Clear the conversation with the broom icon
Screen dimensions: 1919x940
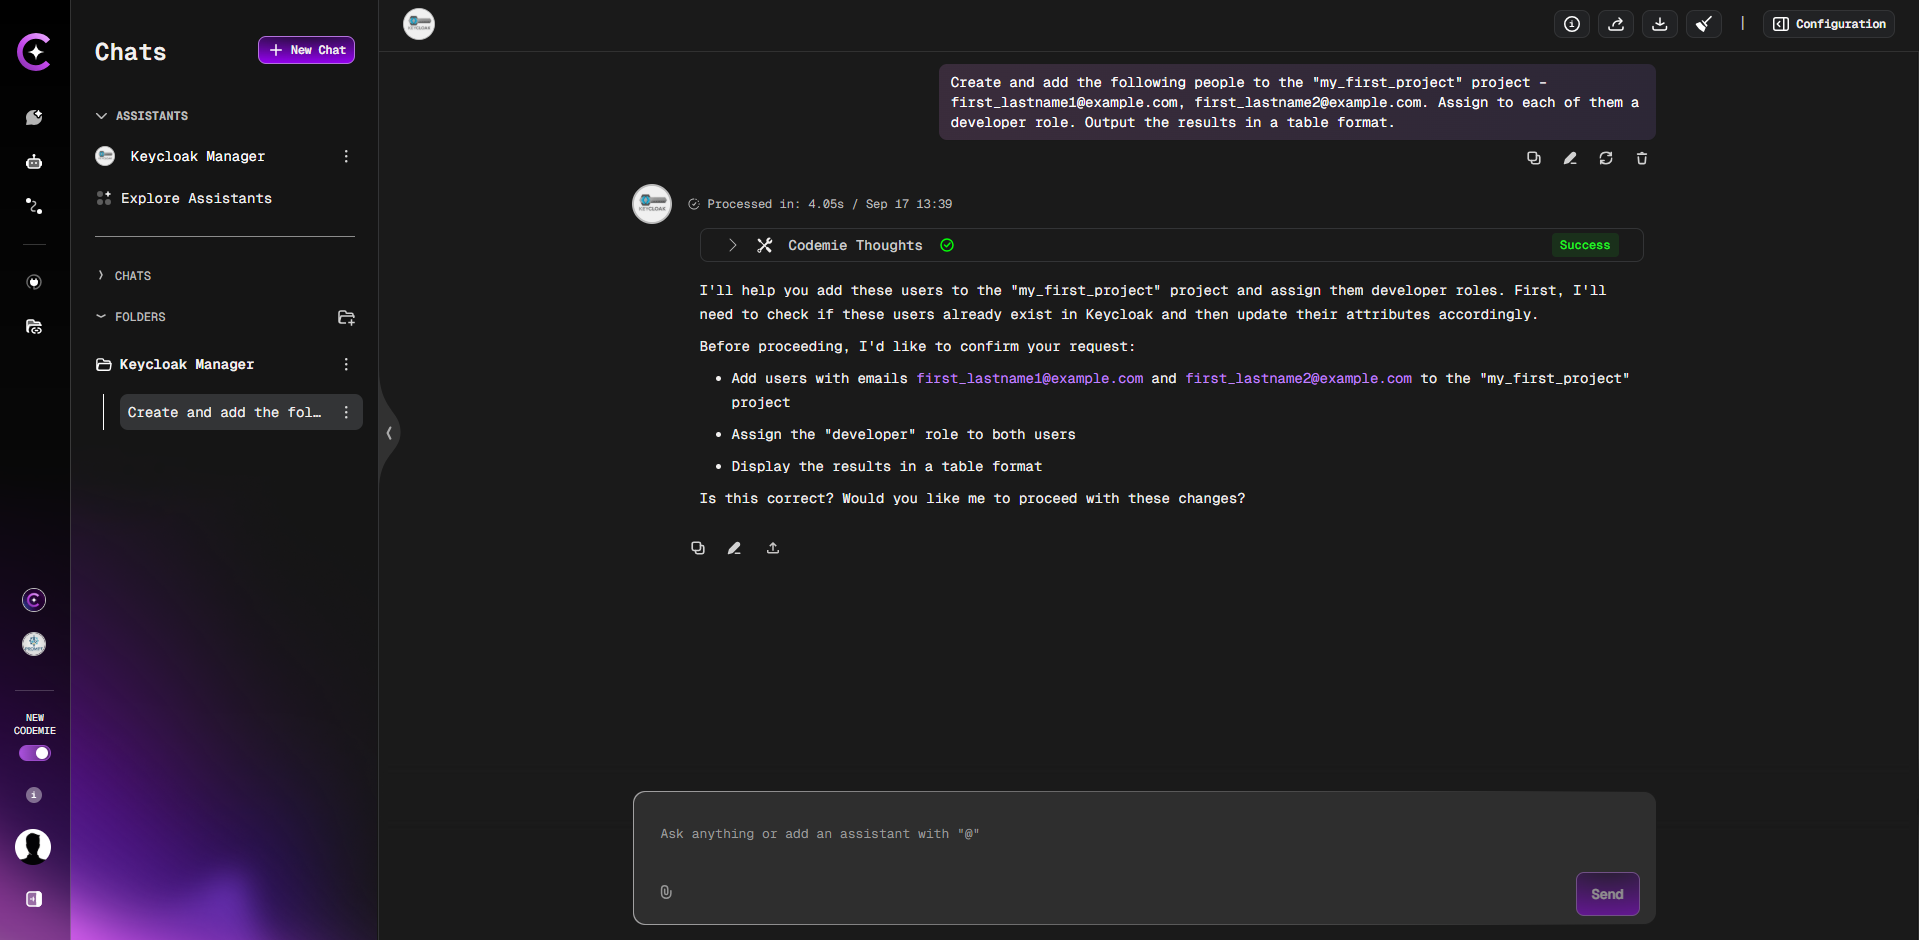1704,24
